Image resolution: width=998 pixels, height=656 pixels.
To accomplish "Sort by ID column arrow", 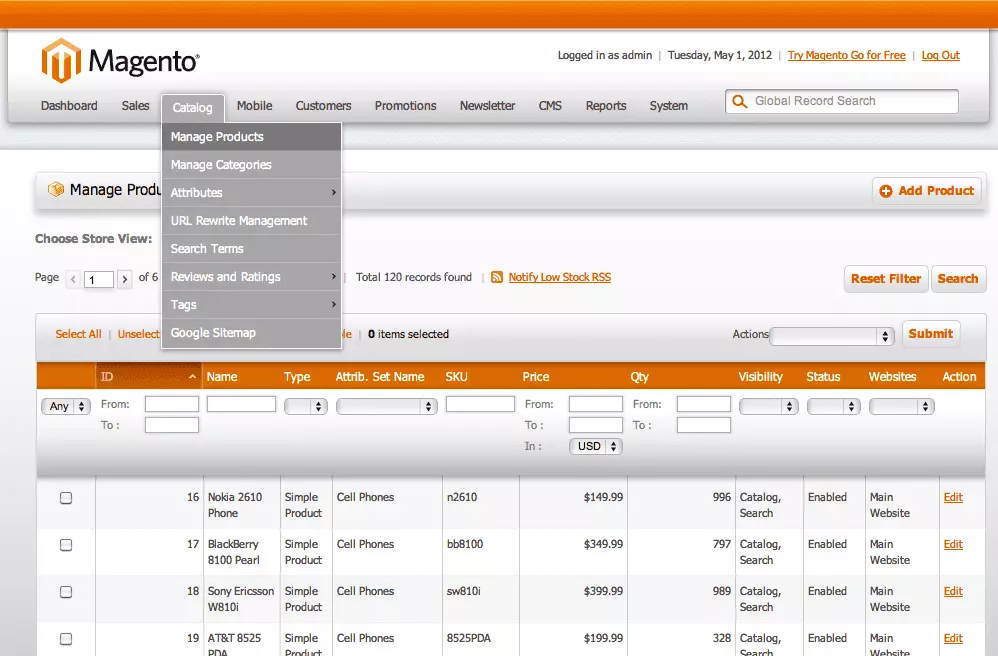I will tap(192, 377).
